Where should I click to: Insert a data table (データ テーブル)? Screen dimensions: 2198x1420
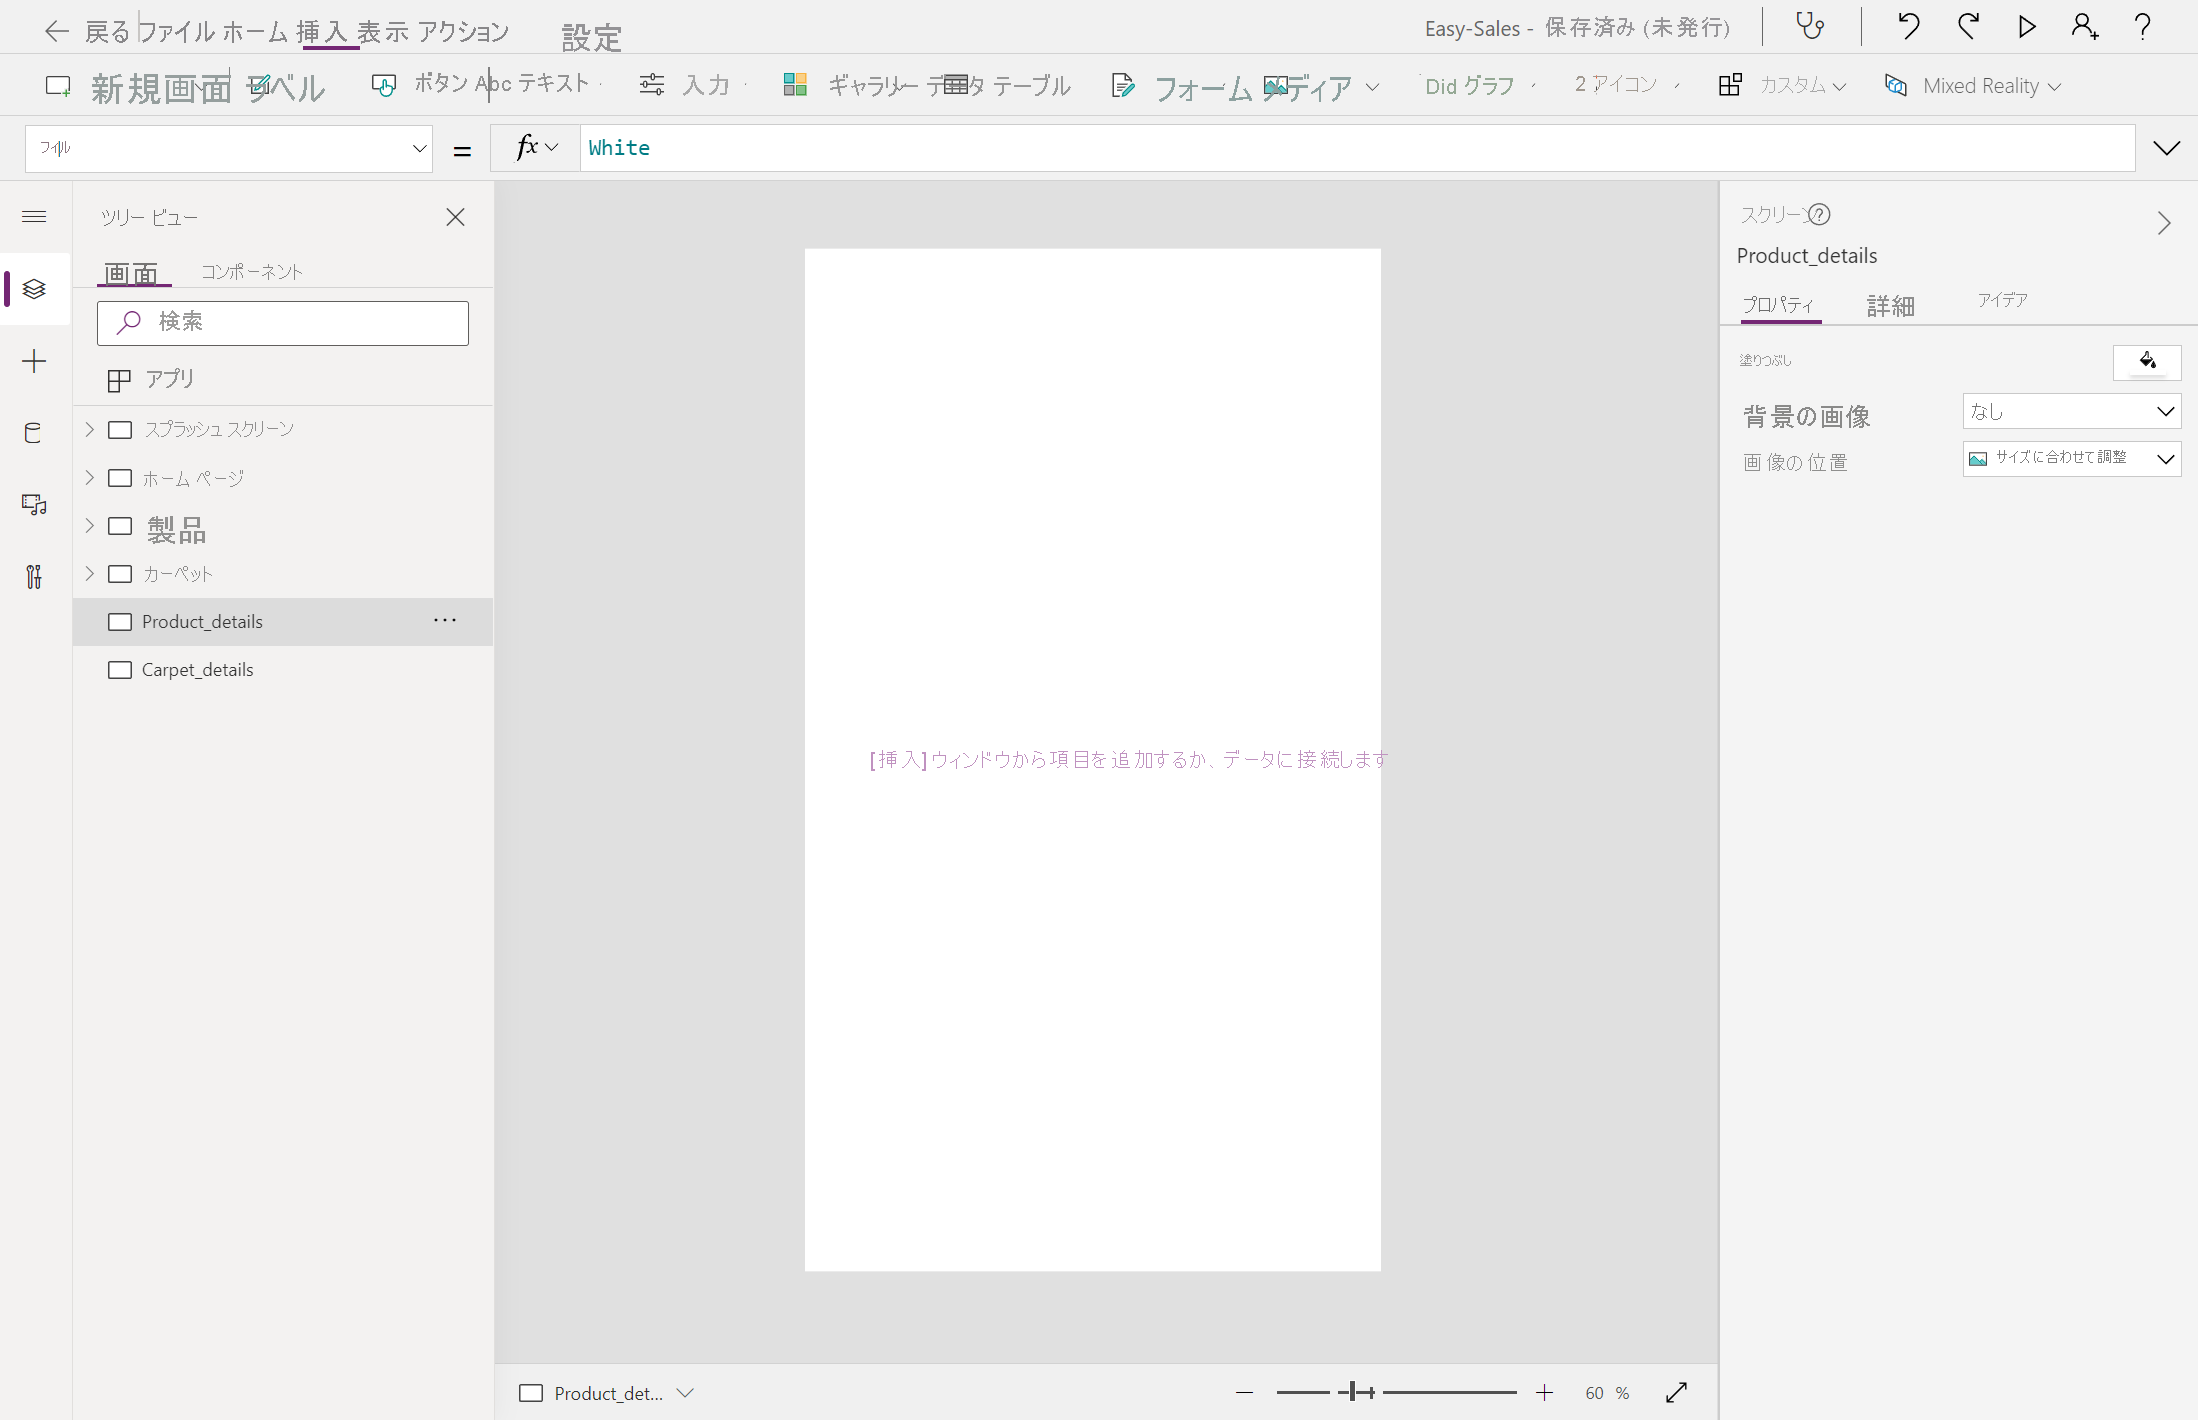[1000, 85]
